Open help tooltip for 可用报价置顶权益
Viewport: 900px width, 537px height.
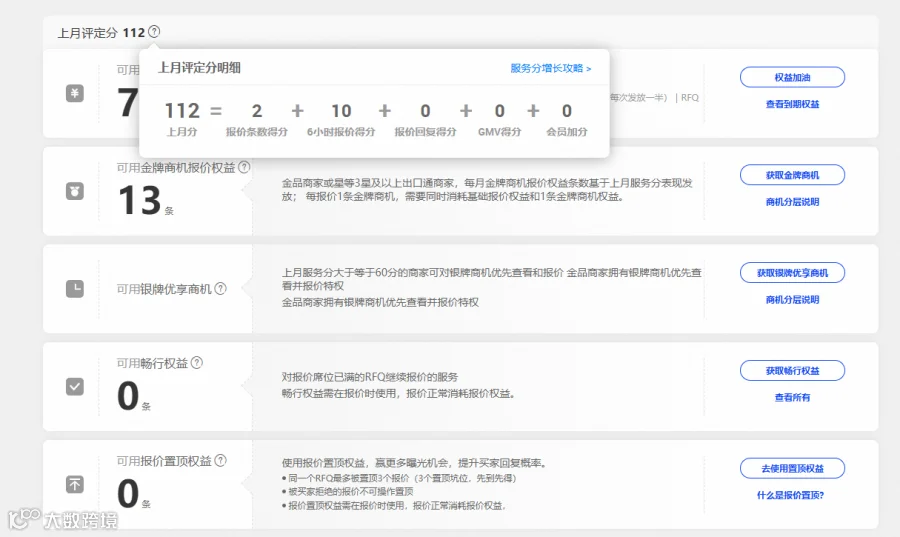220,461
